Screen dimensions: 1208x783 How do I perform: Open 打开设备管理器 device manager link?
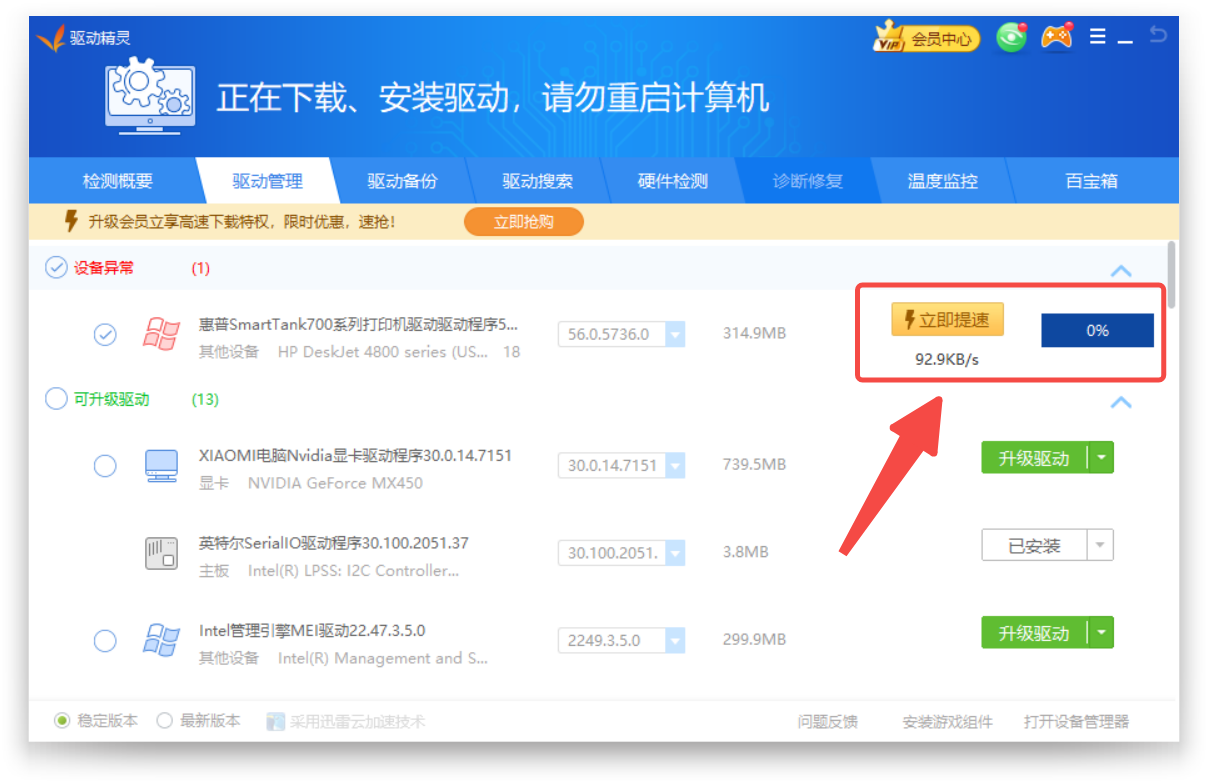(x=1076, y=720)
